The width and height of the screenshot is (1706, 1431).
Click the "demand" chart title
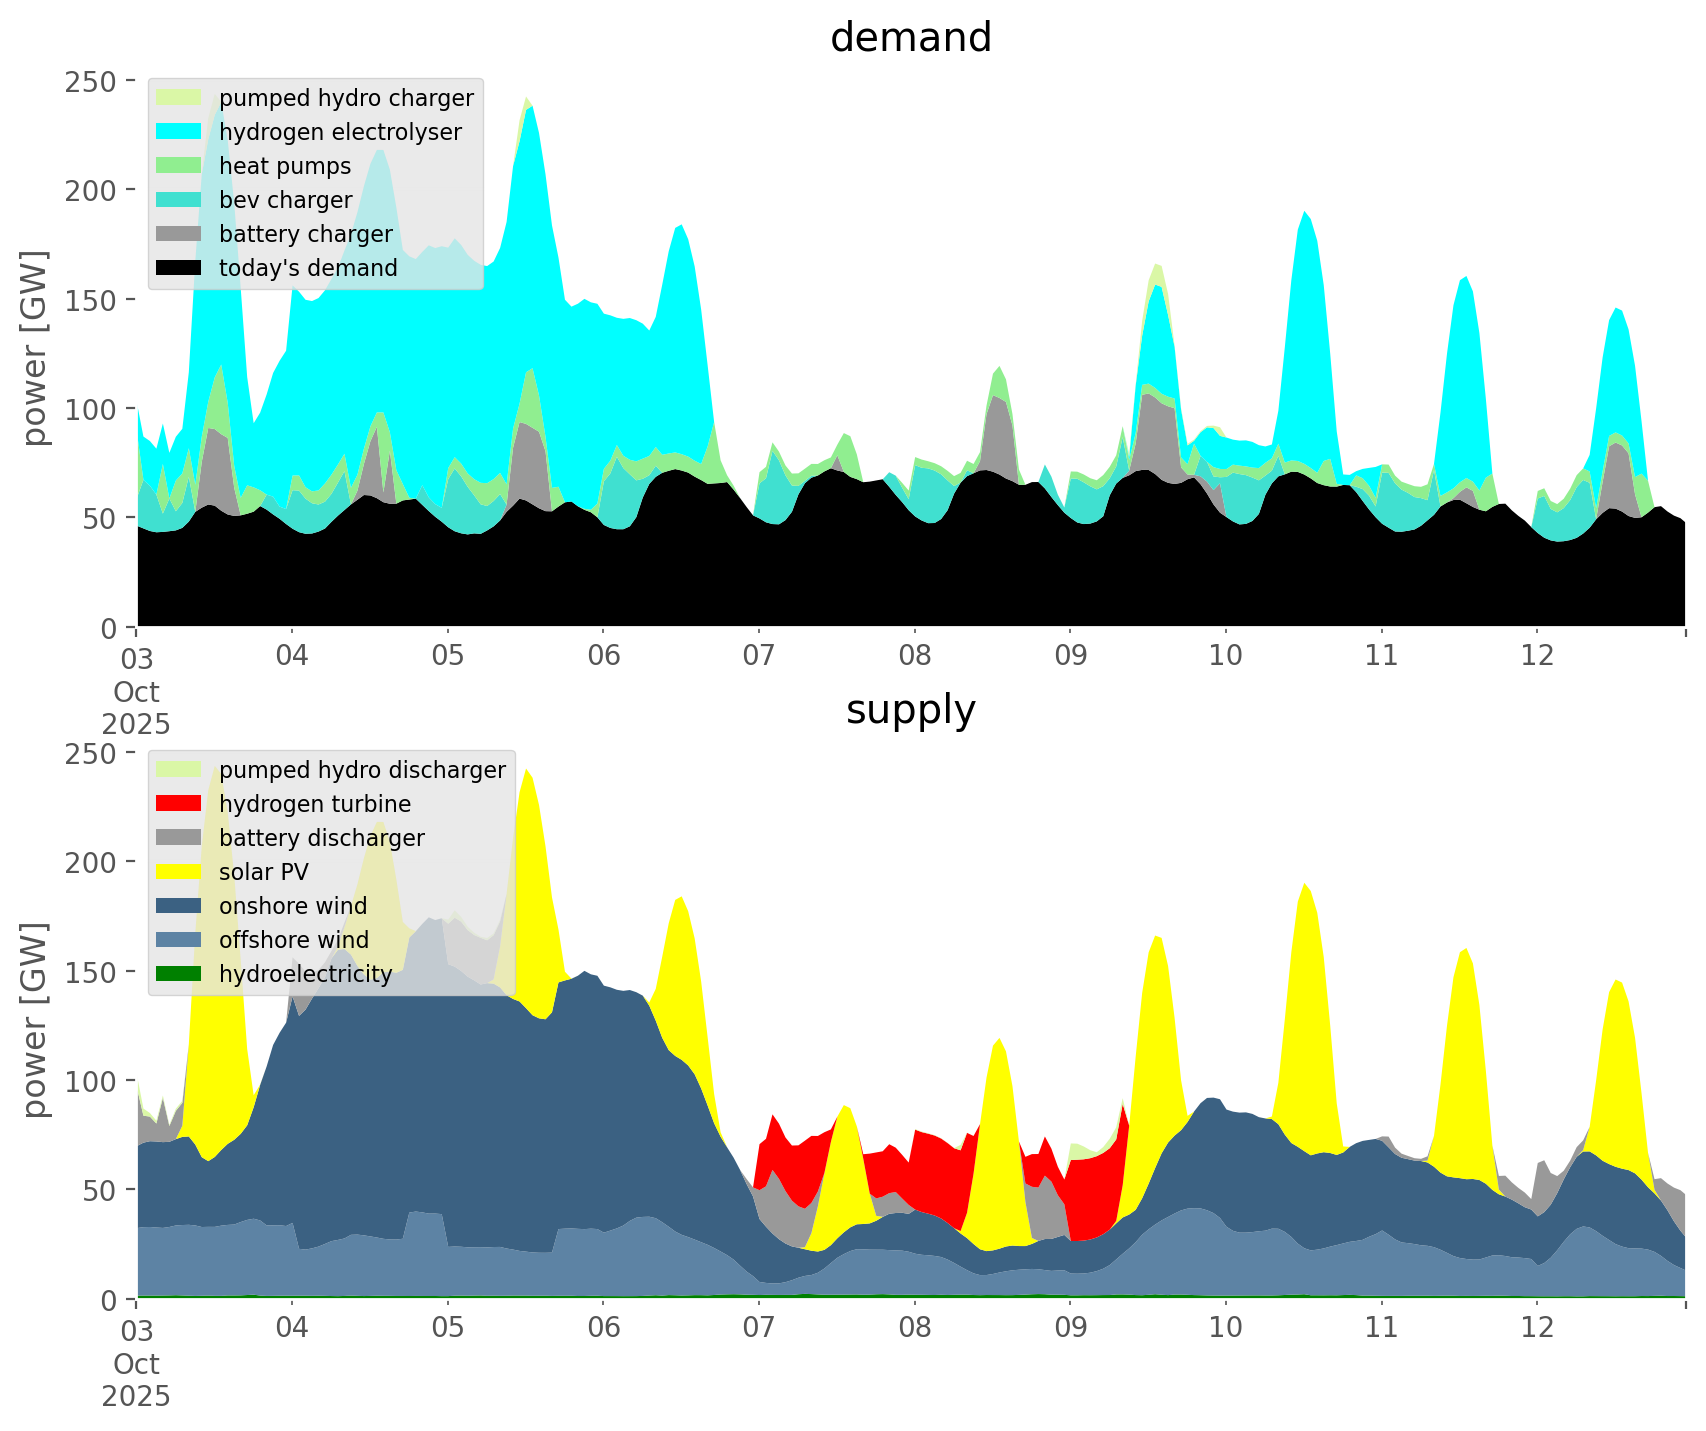(910, 38)
